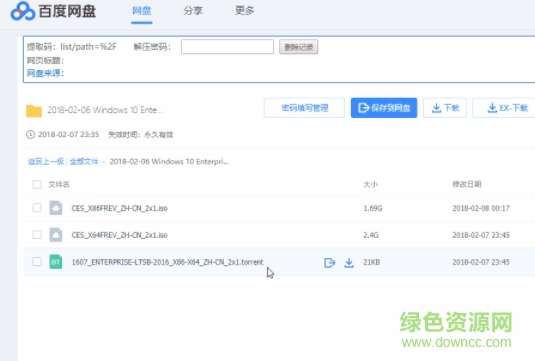Click the 下载 button
Viewport: 535px width, 361px height.
pyautogui.click(x=445, y=108)
